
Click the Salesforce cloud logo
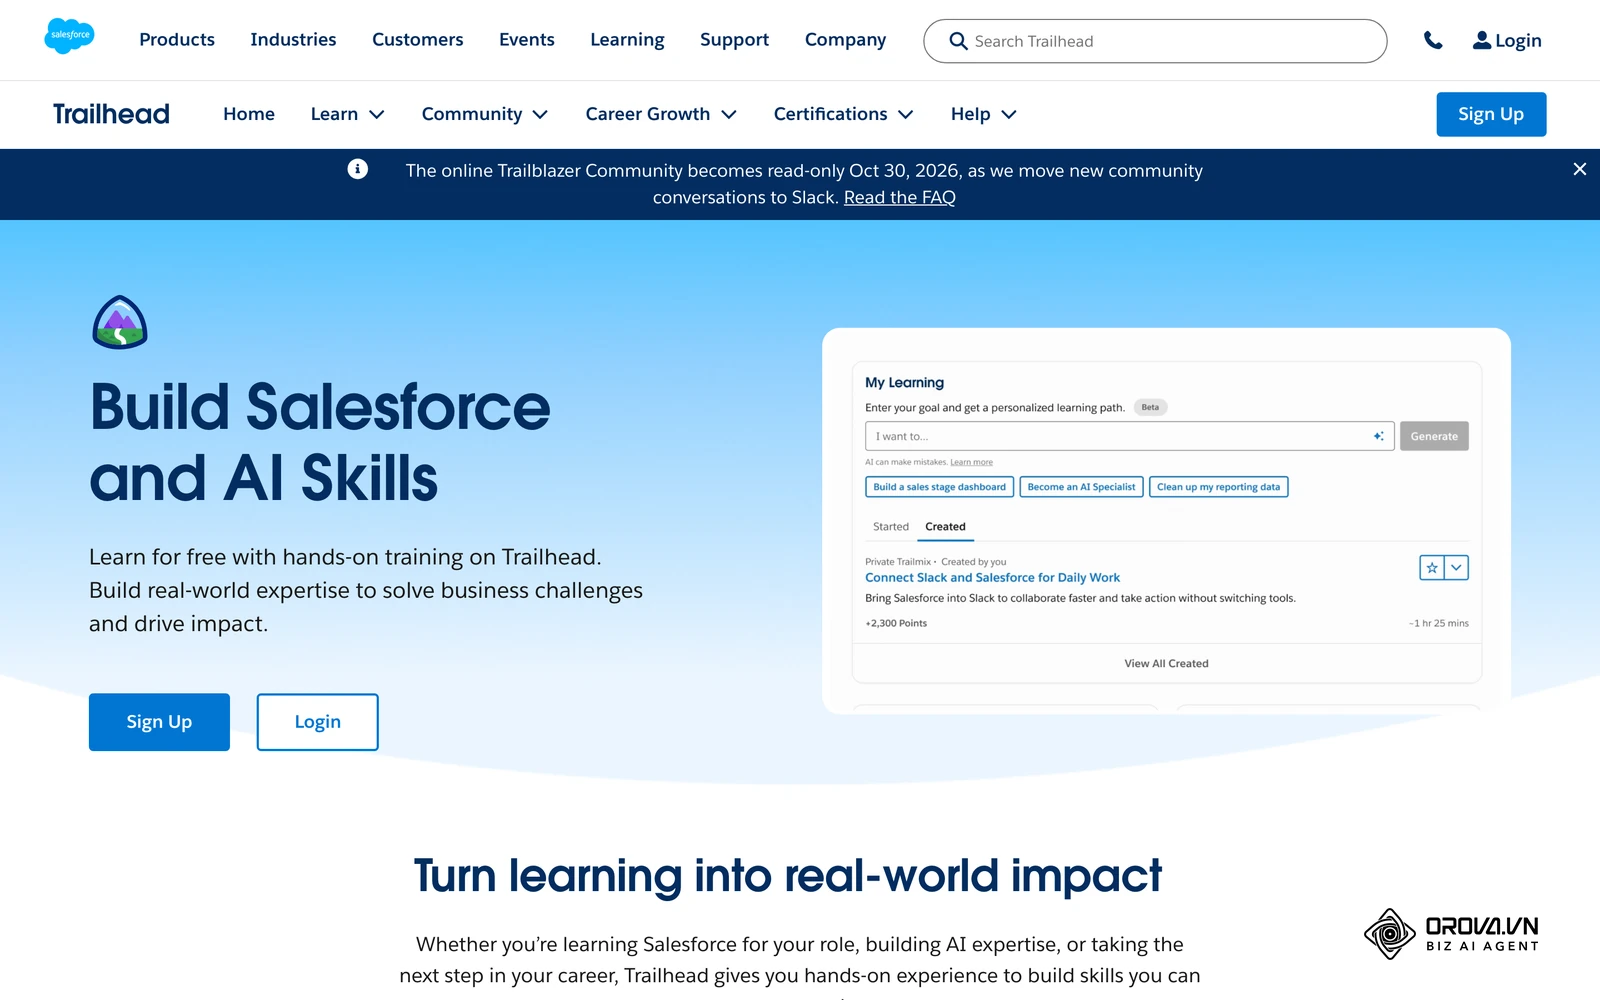click(x=69, y=36)
